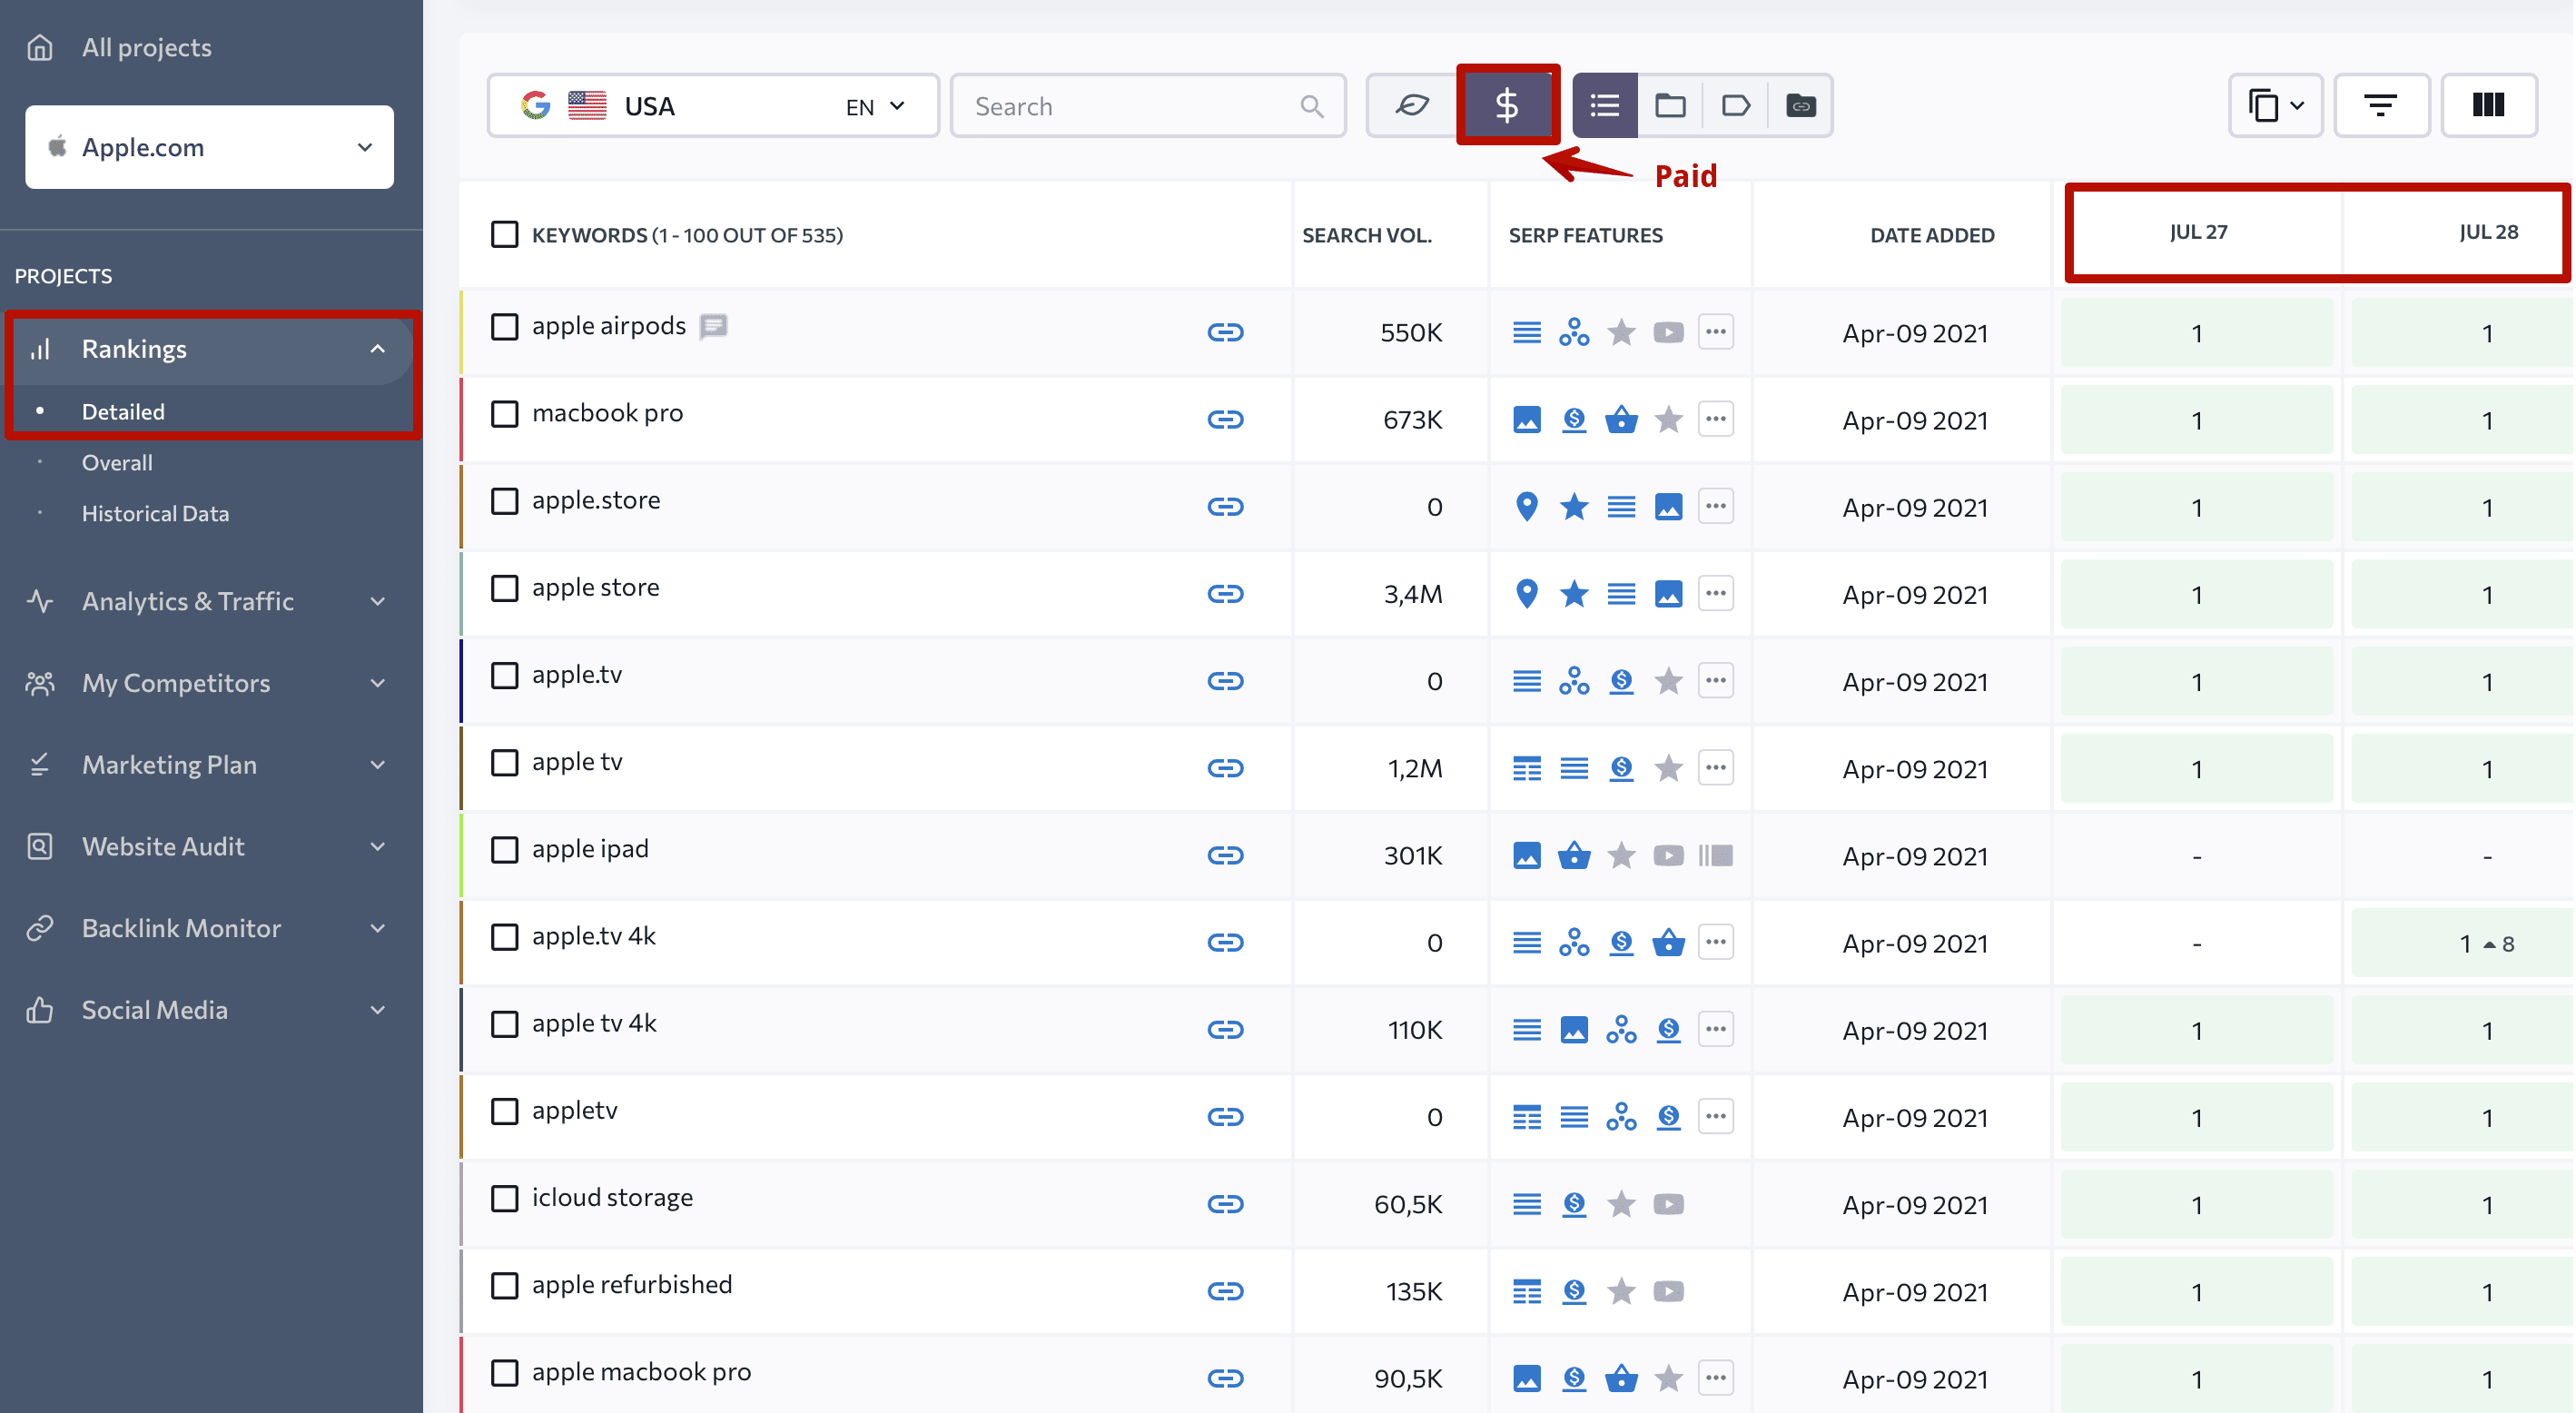Switch to keyword list view icon
The height and width of the screenshot is (1413, 2576).
(x=1605, y=105)
